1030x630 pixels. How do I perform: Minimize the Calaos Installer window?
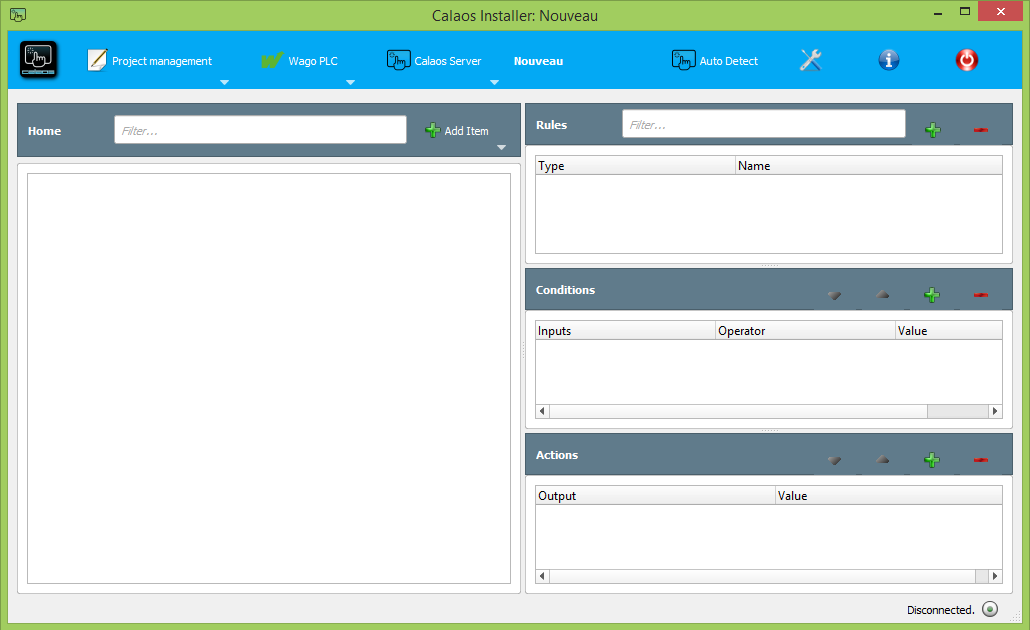tap(938, 12)
